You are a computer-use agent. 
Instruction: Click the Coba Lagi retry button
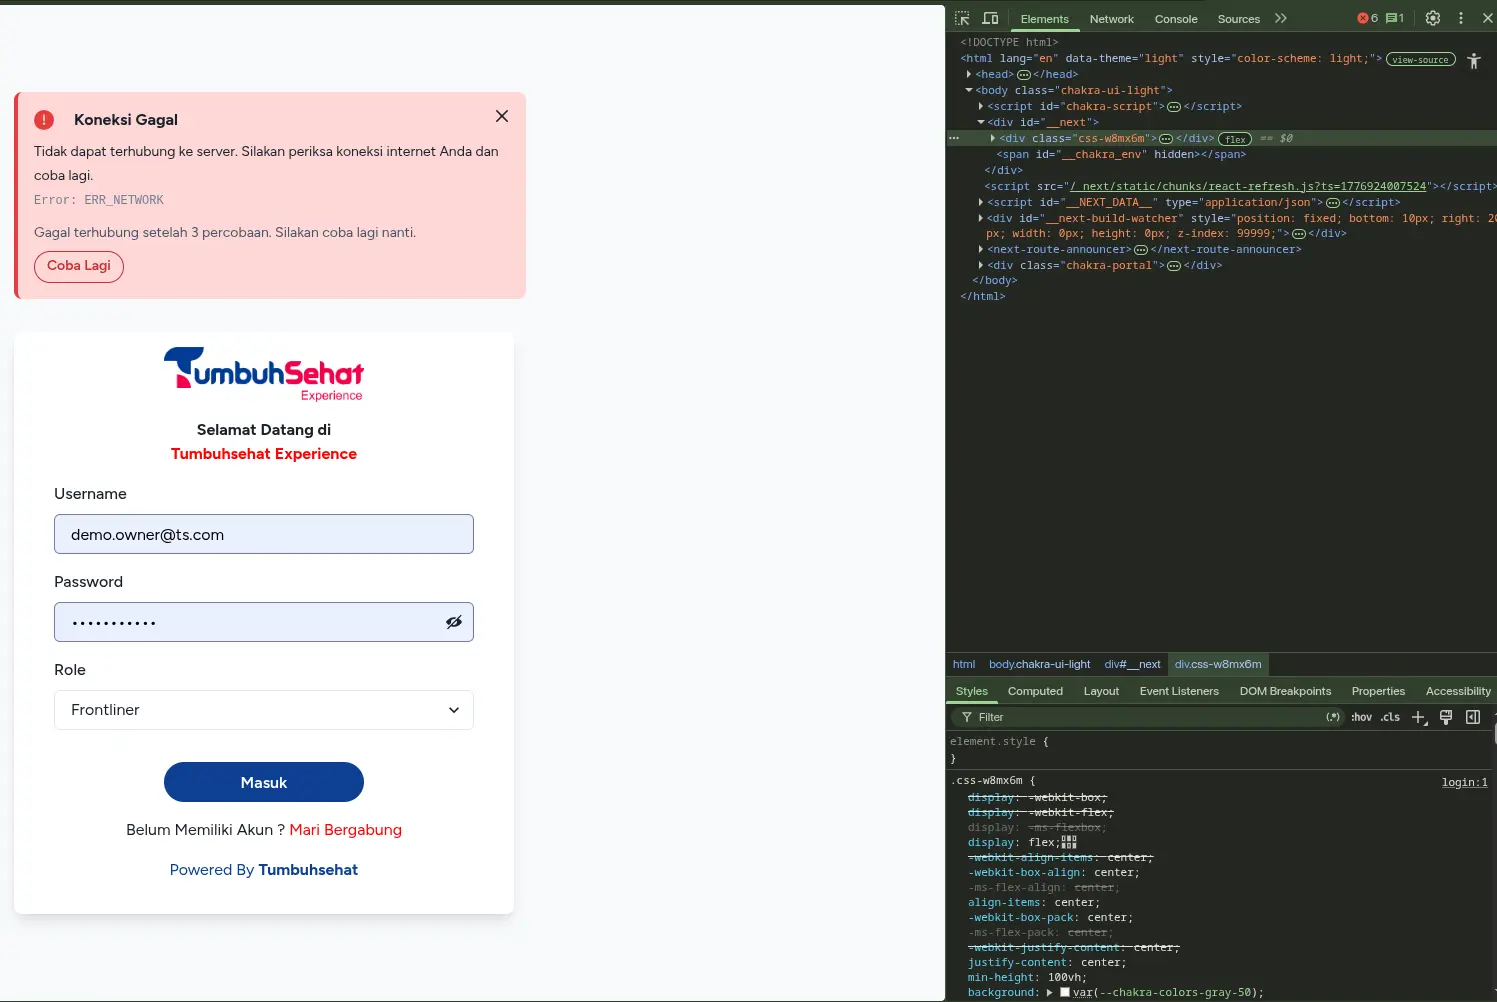(79, 266)
